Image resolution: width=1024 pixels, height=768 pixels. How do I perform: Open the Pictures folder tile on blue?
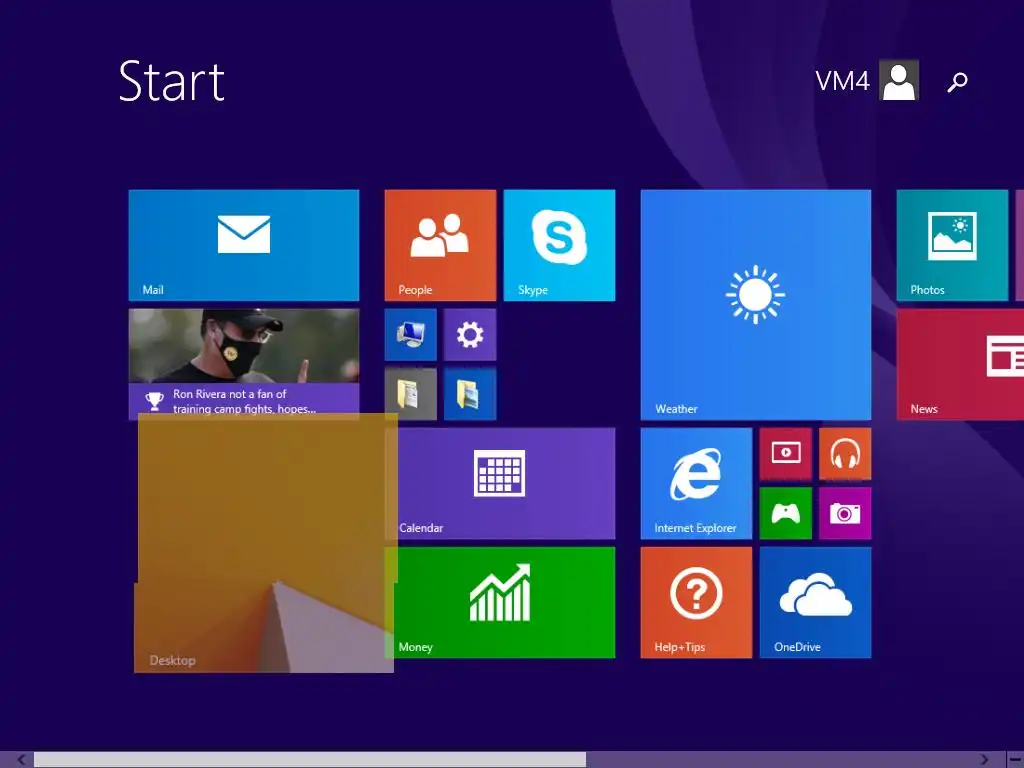(x=470, y=394)
